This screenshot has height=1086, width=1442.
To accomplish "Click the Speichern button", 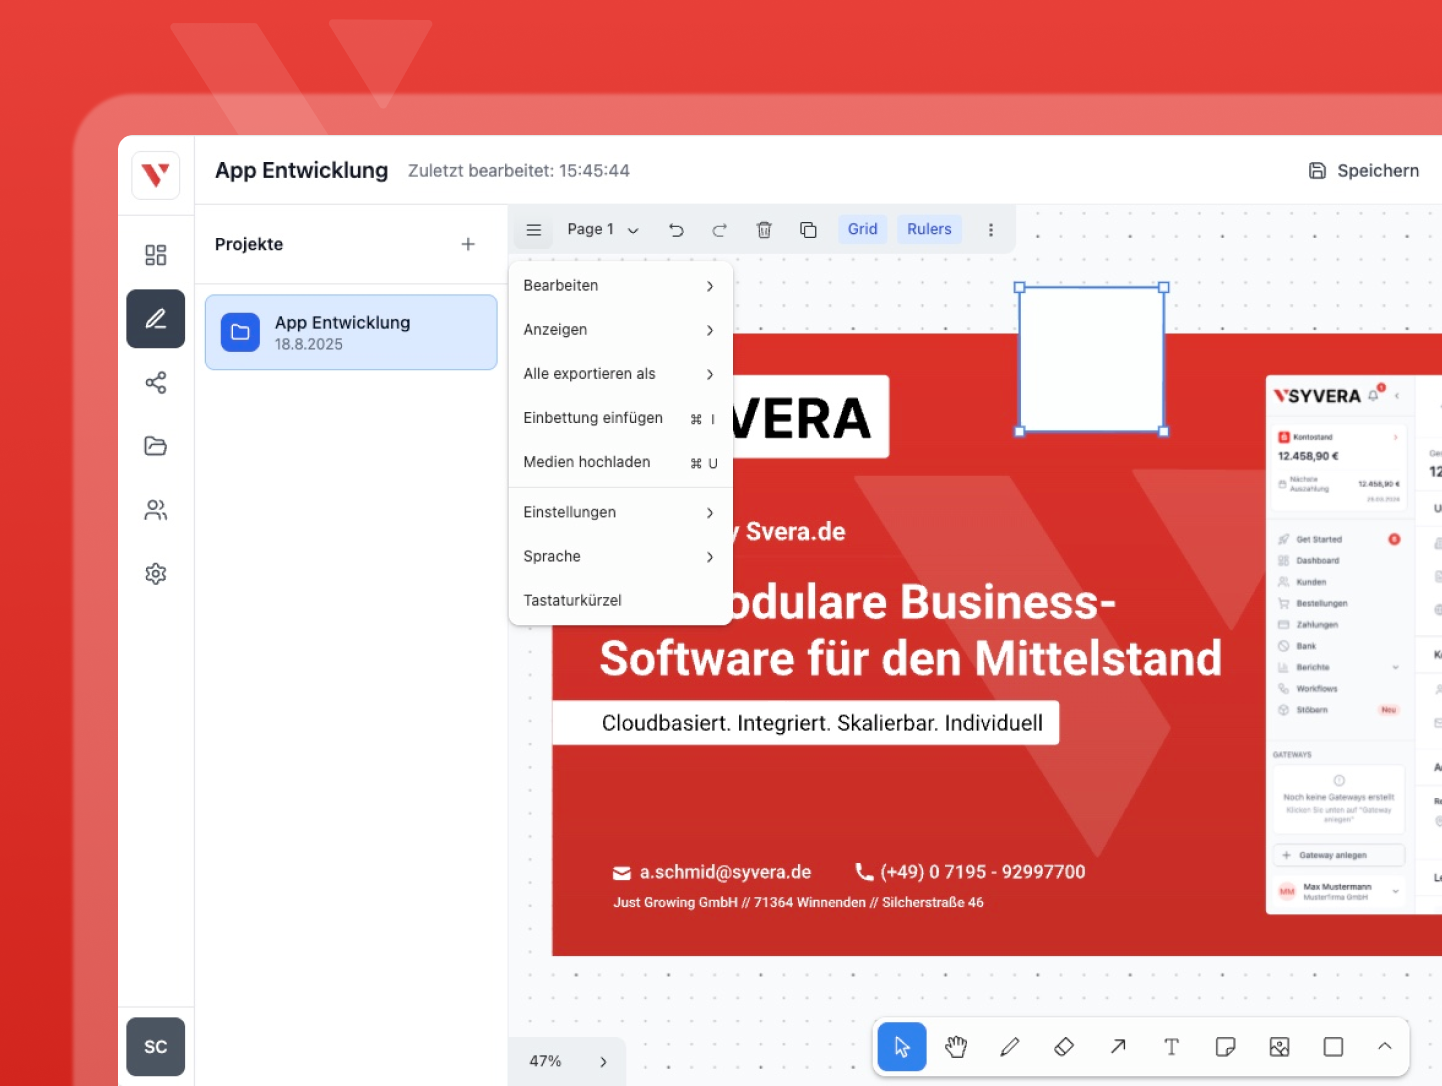I will tap(1364, 171).
